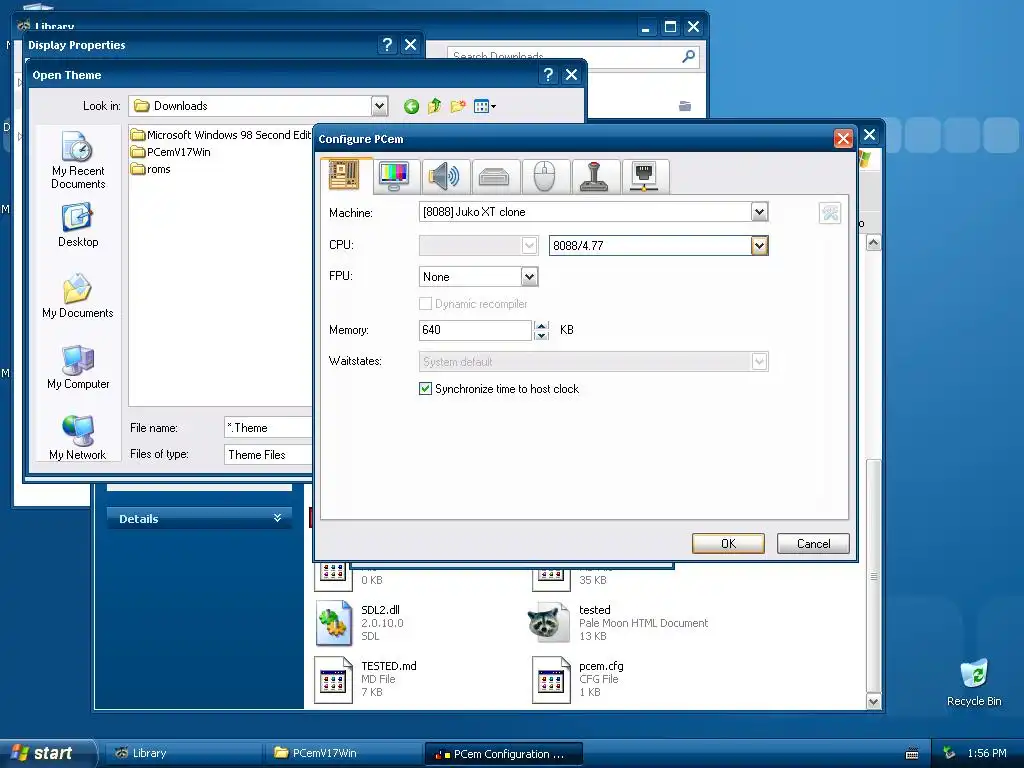Switch to the mouse settings tab
This screenshot has height=768, width=1024.
[x=544, y=176]
